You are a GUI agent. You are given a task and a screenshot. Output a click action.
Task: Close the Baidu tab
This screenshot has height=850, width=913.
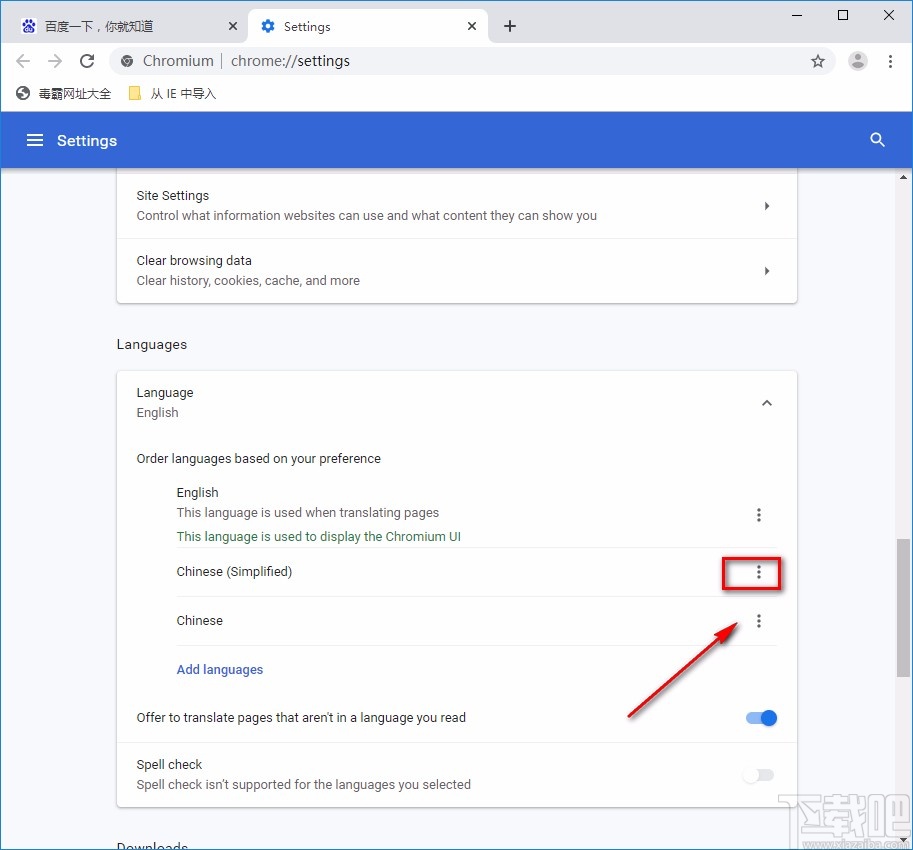(x=232, y=26)
